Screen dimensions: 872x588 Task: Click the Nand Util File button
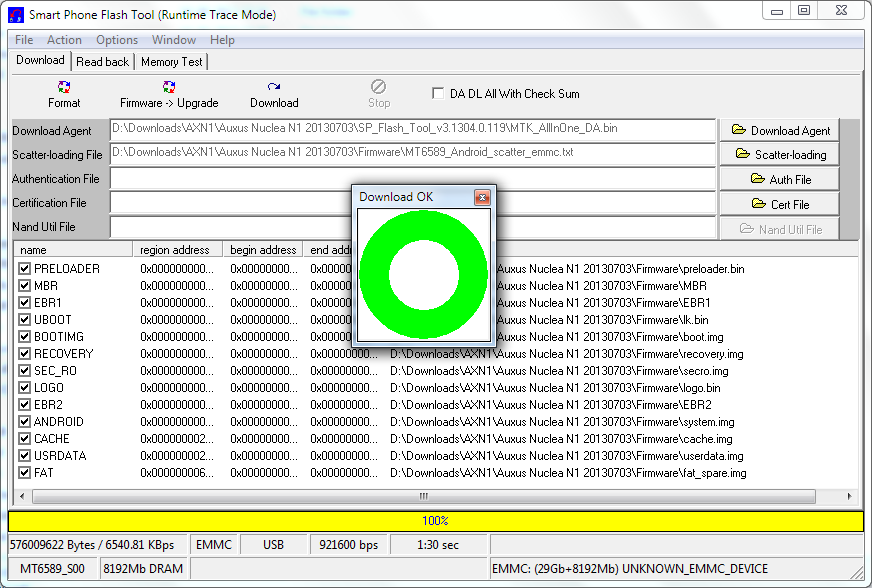pos(780,229)
